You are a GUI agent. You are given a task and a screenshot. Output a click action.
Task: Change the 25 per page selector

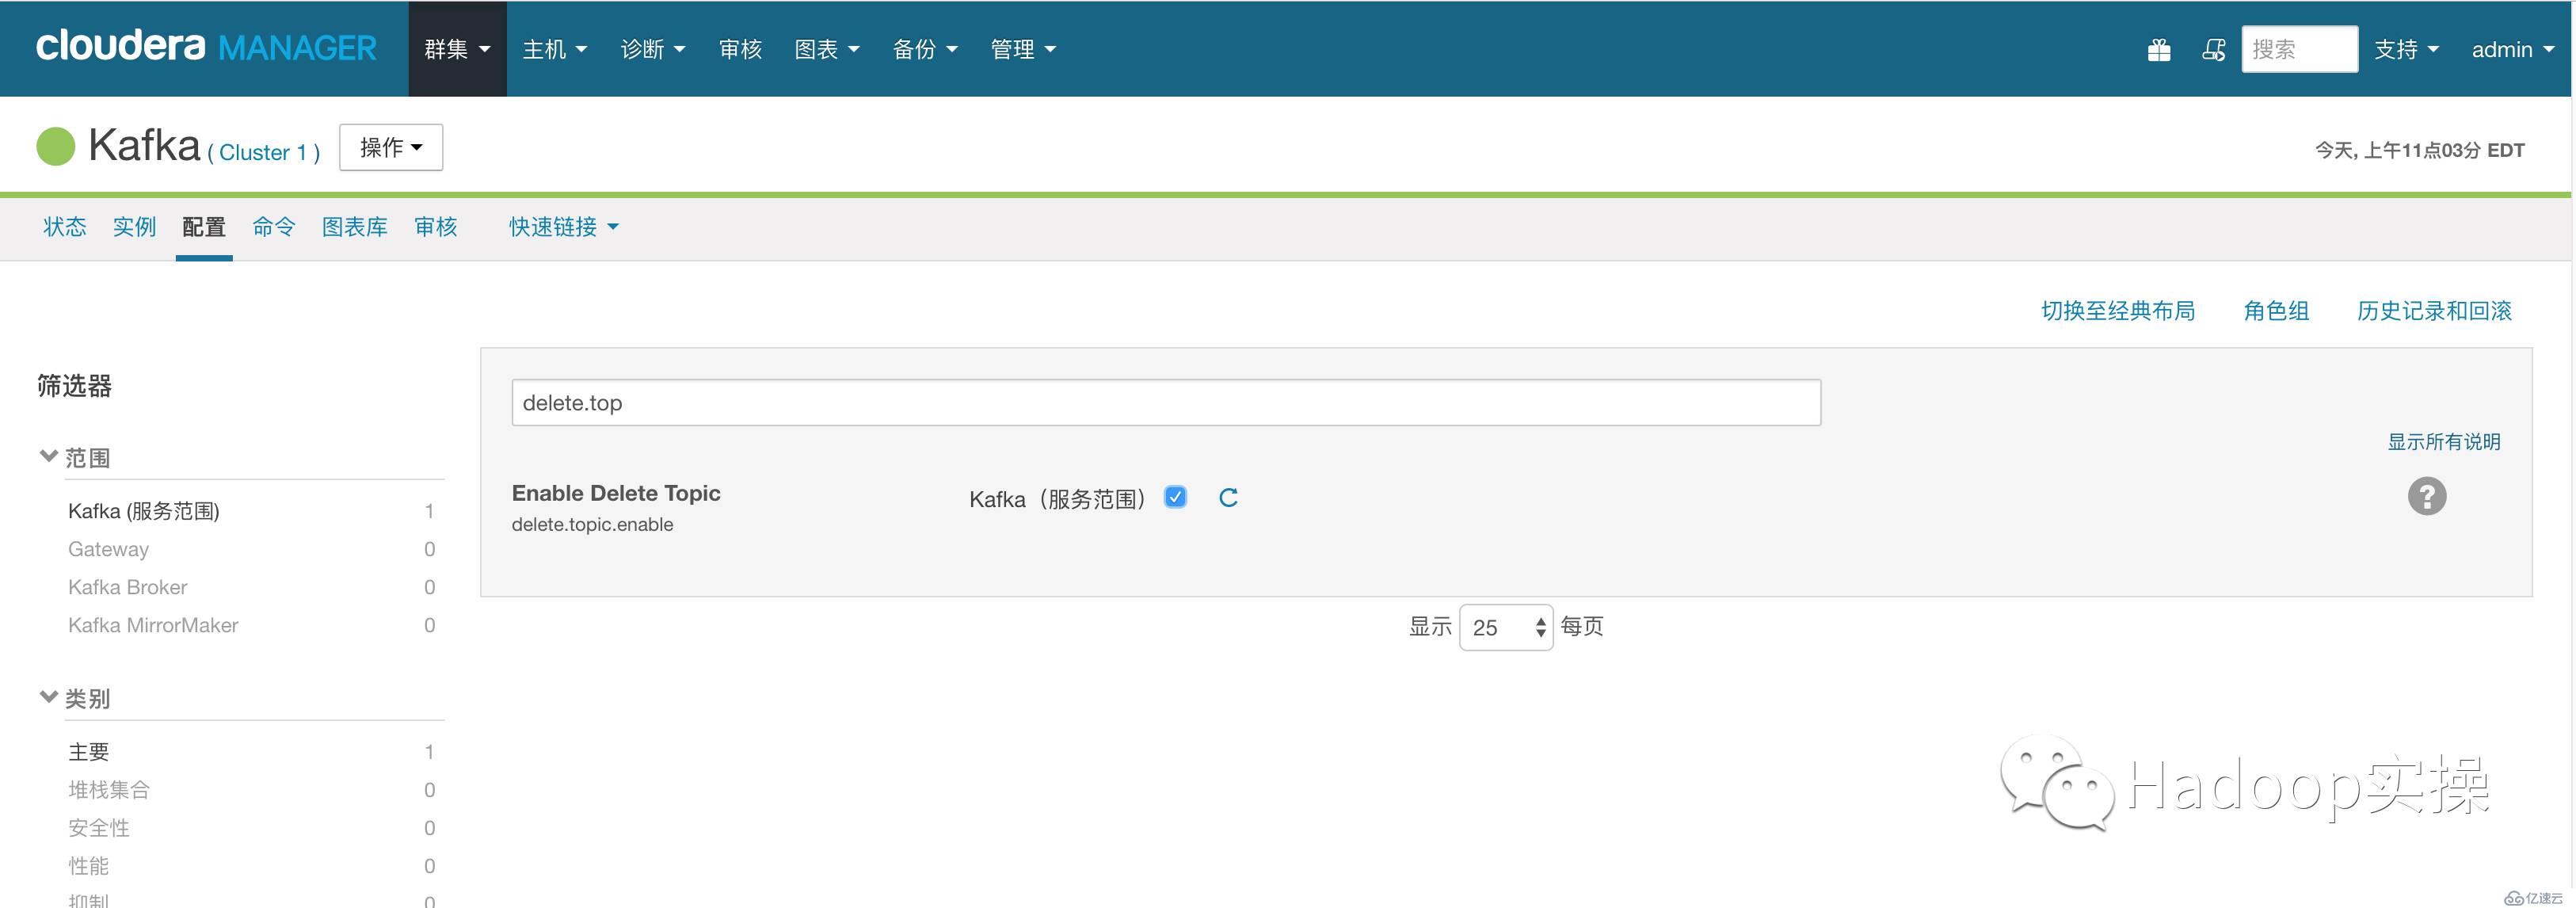1505,627
